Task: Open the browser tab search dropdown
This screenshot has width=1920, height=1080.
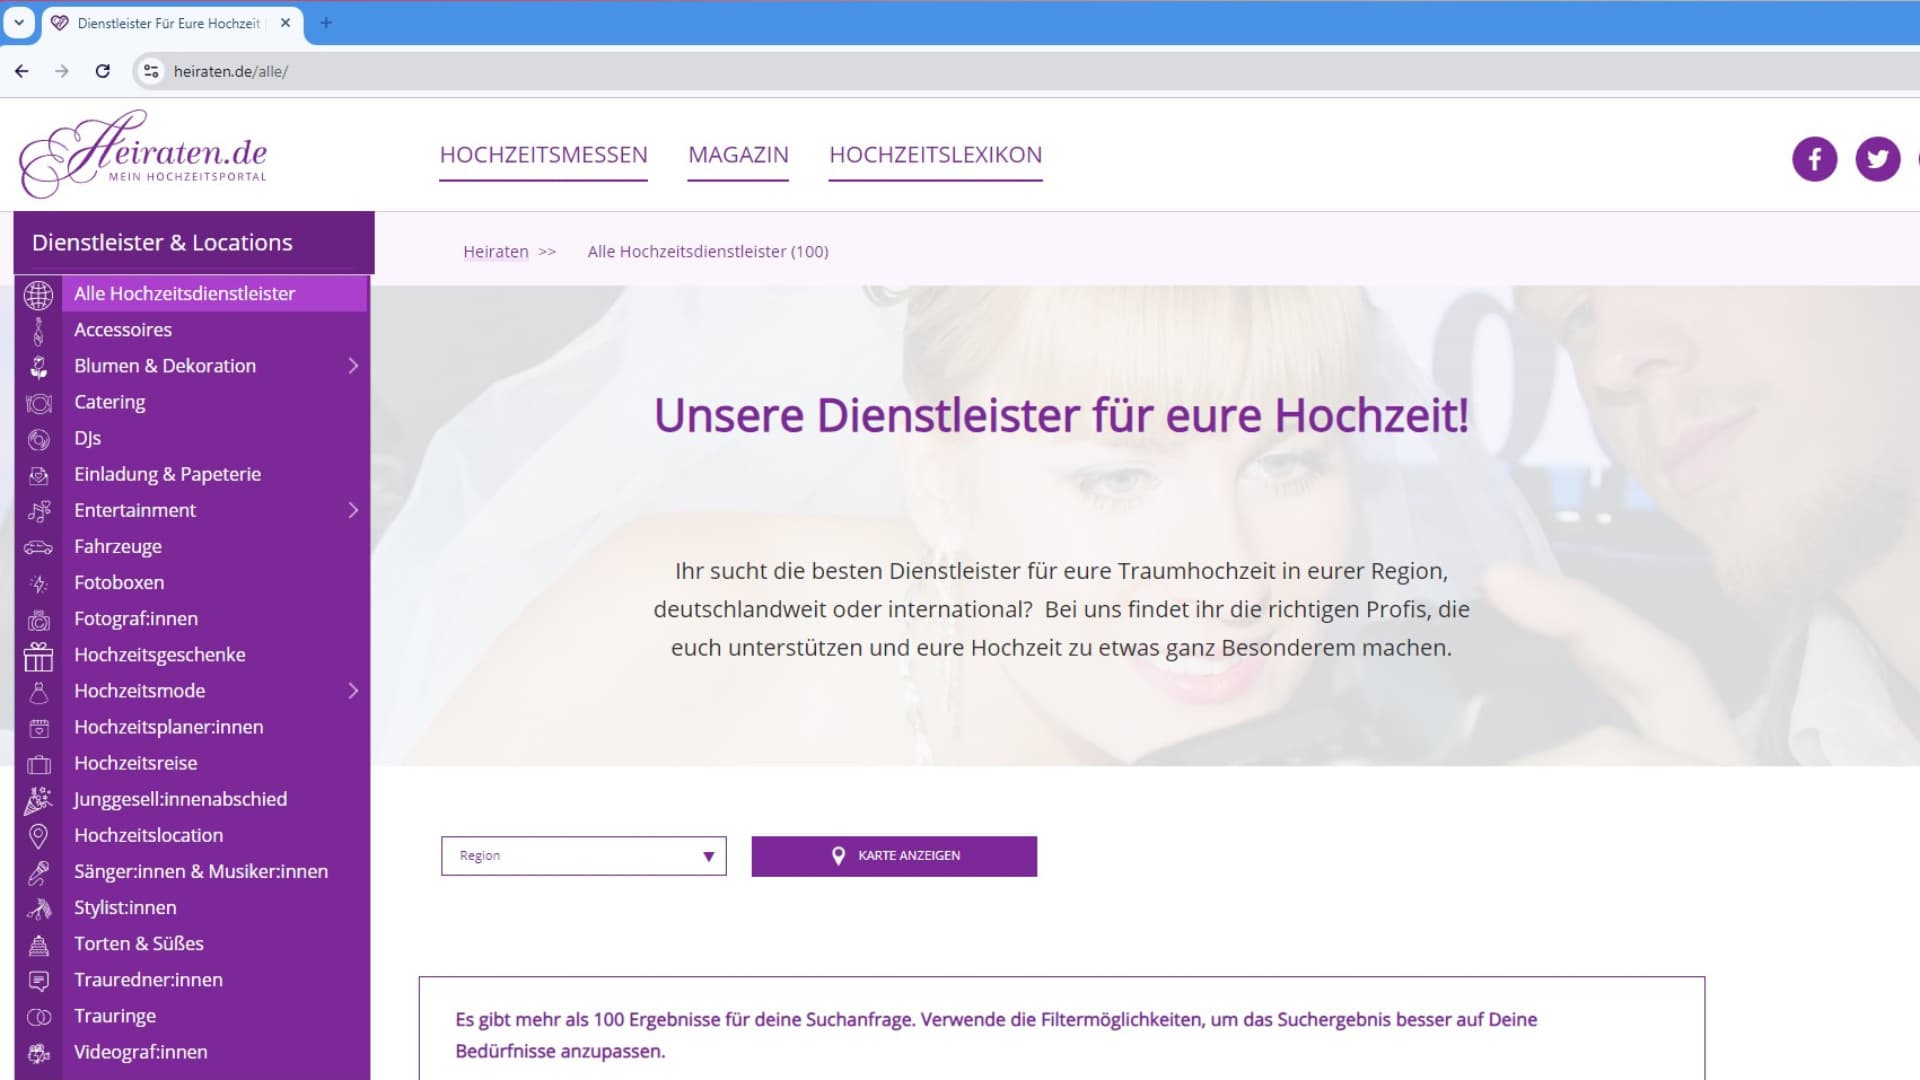Action: pos(18,22)
